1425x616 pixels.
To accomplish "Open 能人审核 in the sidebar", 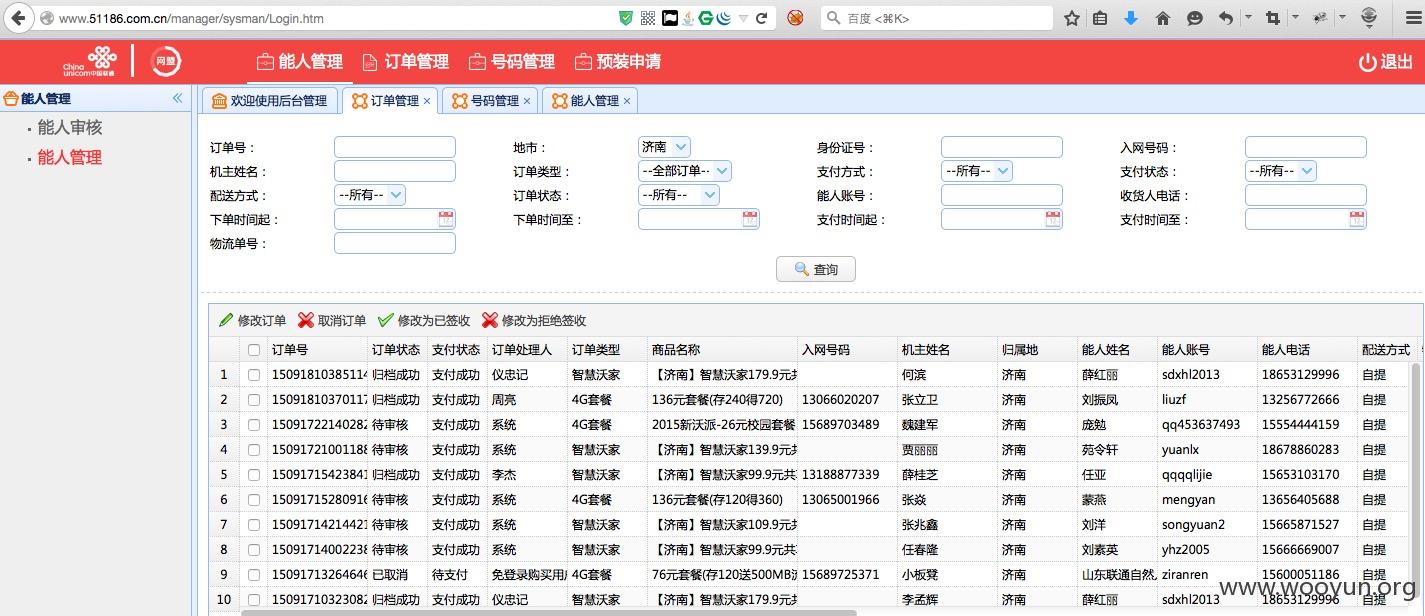I will (x=70, y=128).
